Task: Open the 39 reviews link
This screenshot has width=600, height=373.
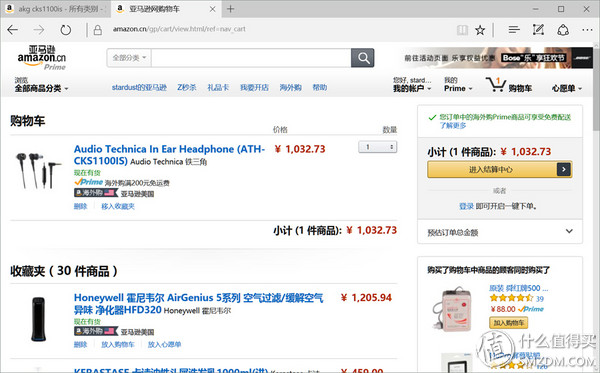Action: [540, 298]
